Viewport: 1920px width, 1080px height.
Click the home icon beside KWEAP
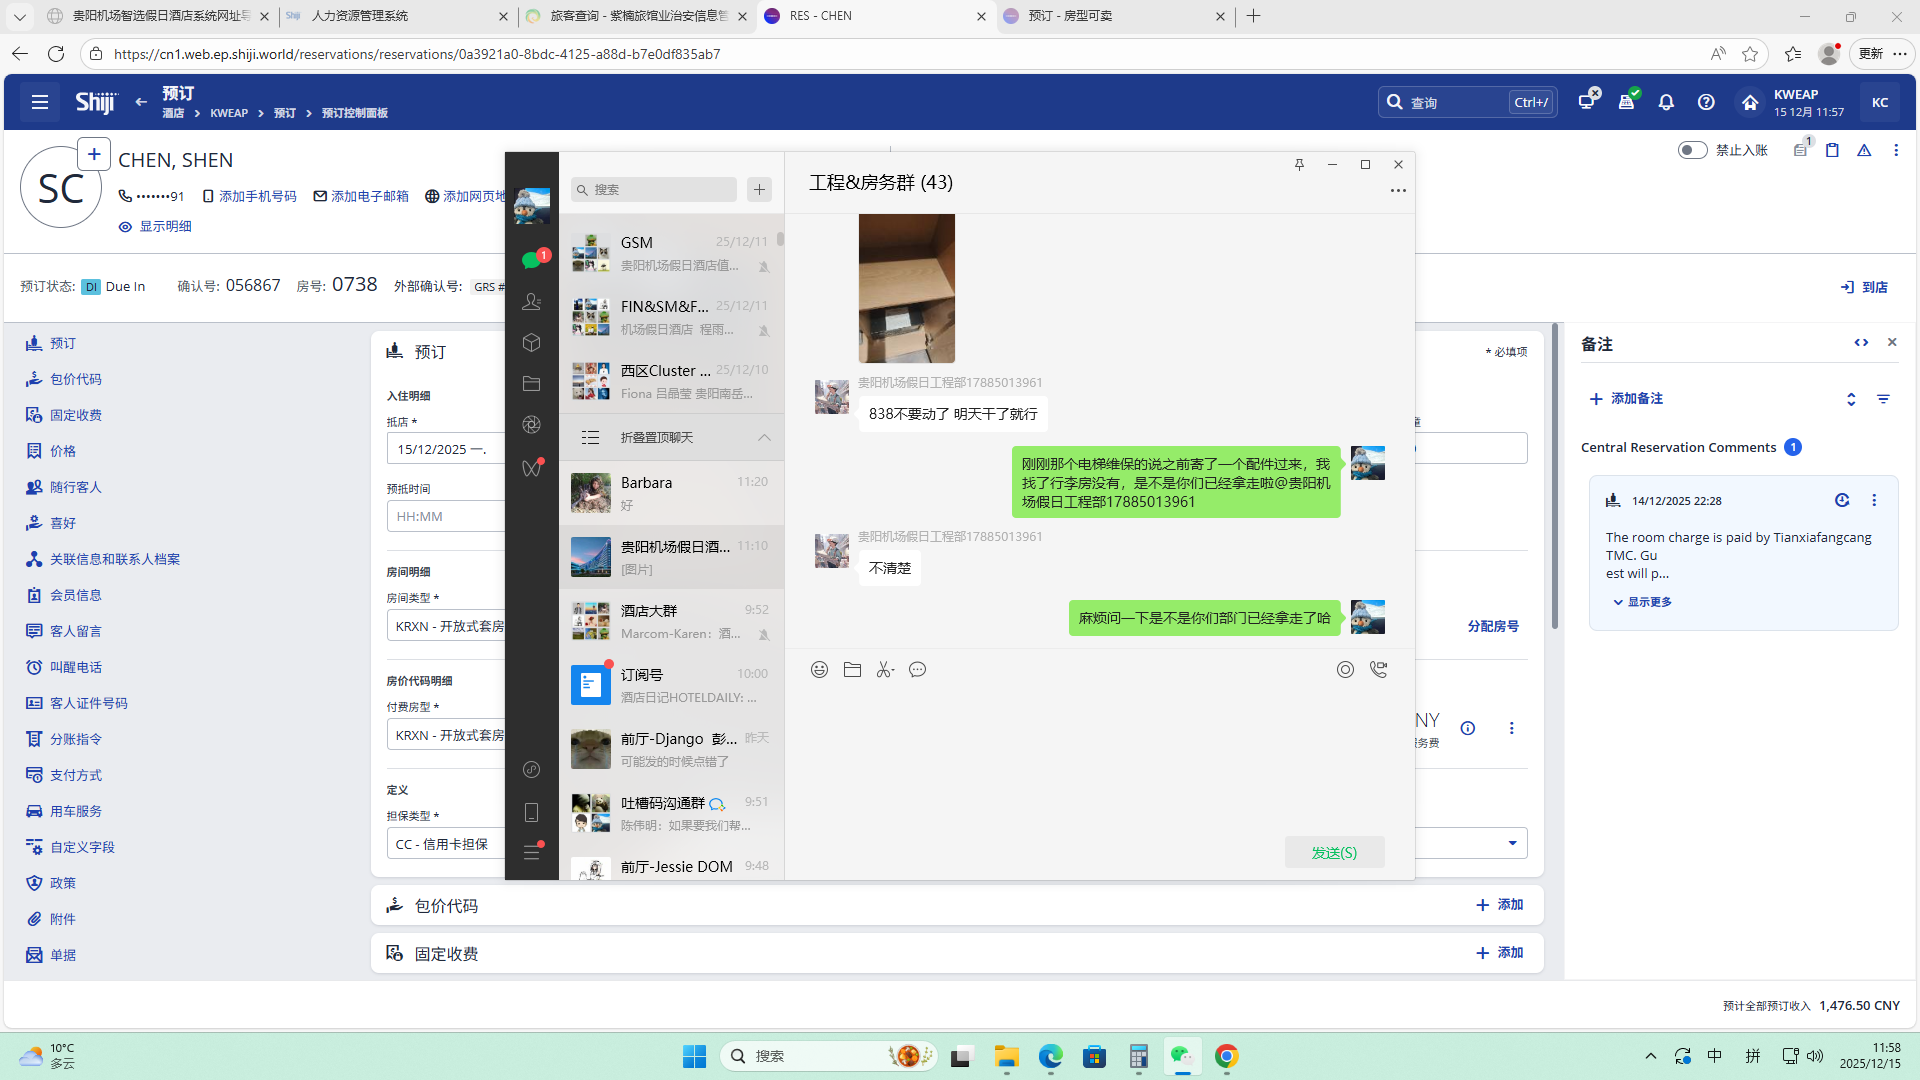pyautogui.click(x=1749, y=102)
